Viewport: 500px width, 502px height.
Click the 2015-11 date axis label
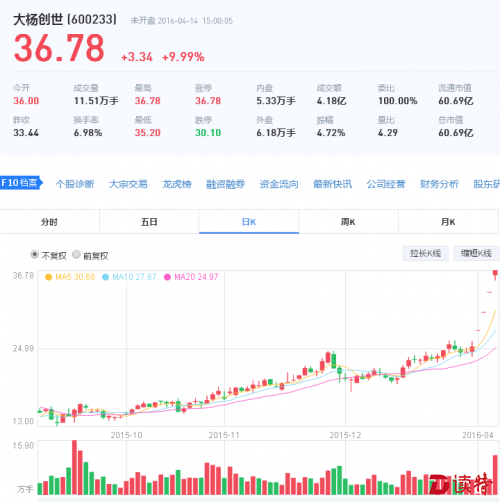224,435
